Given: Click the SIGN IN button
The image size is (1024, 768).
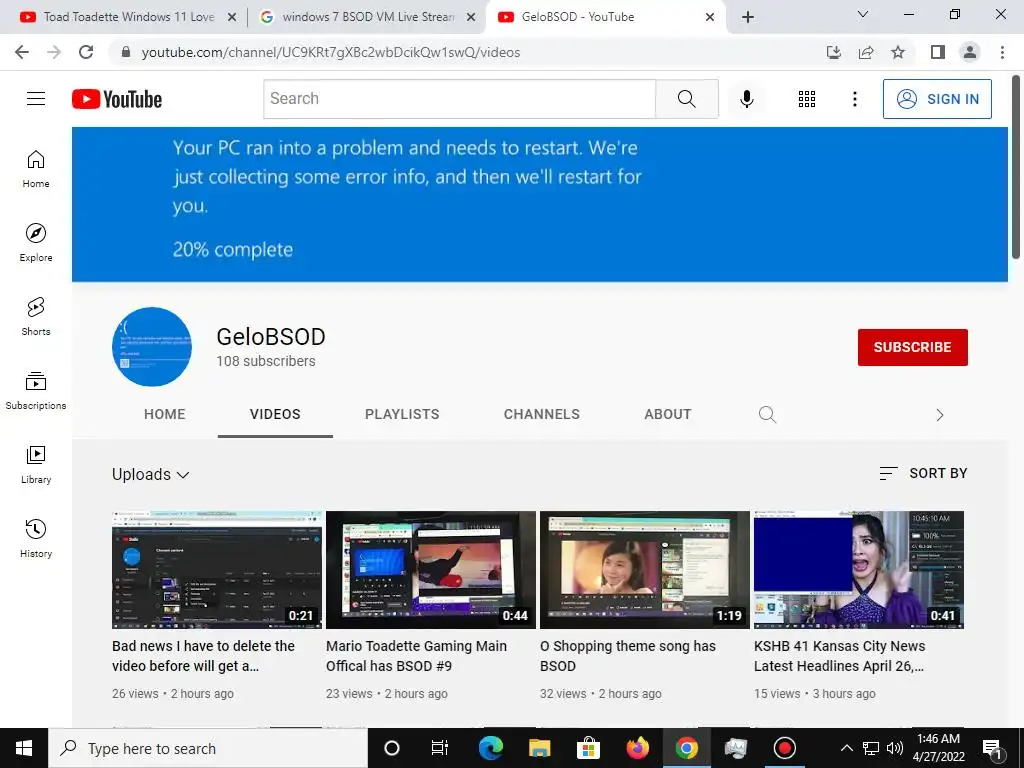Looking at the screenshot, I should (937, 99).
